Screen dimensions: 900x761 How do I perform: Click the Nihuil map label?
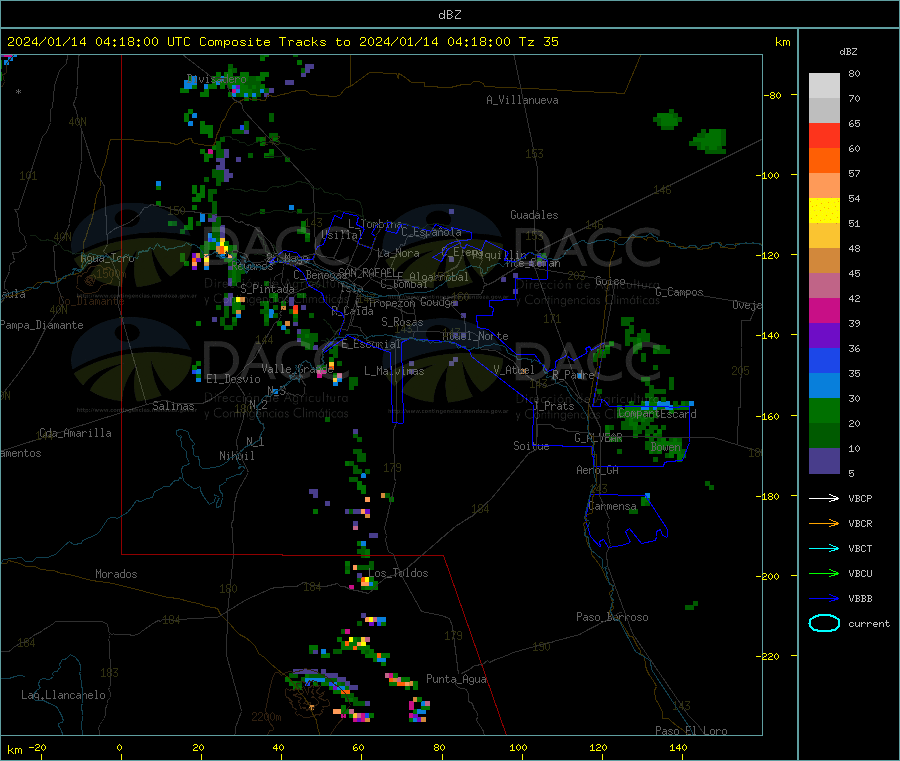point(236,456)
